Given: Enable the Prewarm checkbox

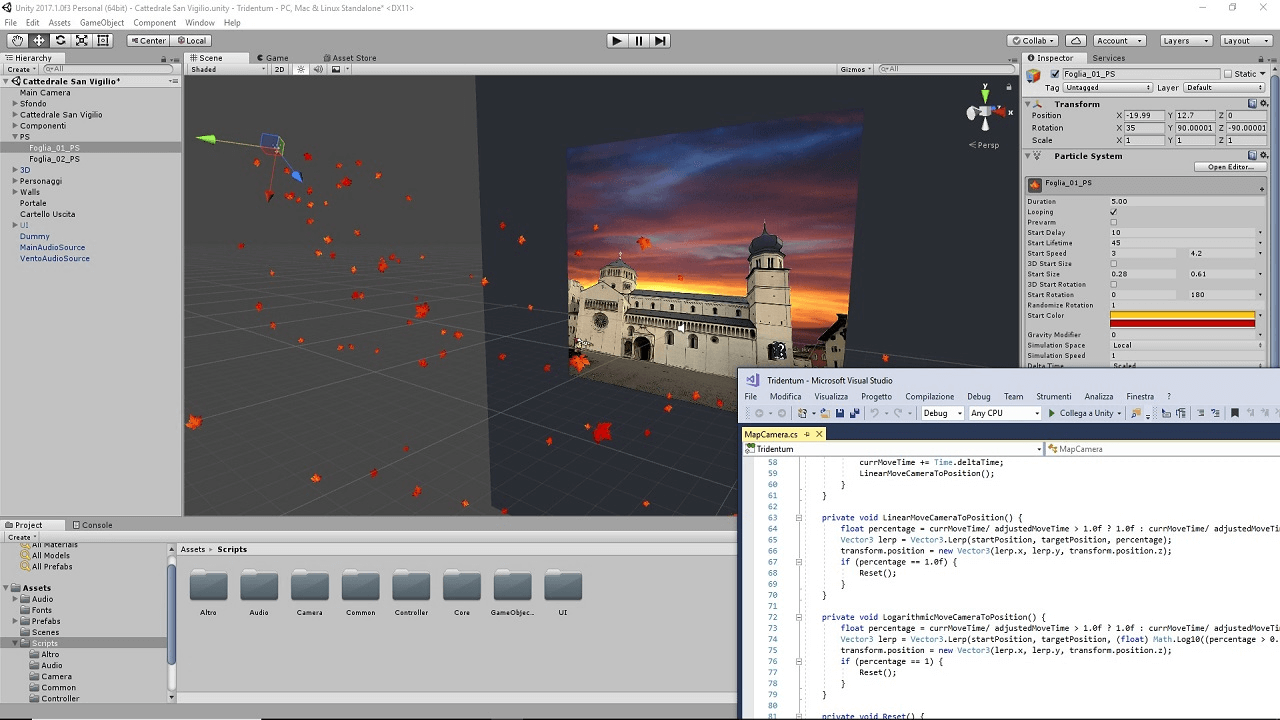Looking at the screenshot, I should (x=1114, y=222).
